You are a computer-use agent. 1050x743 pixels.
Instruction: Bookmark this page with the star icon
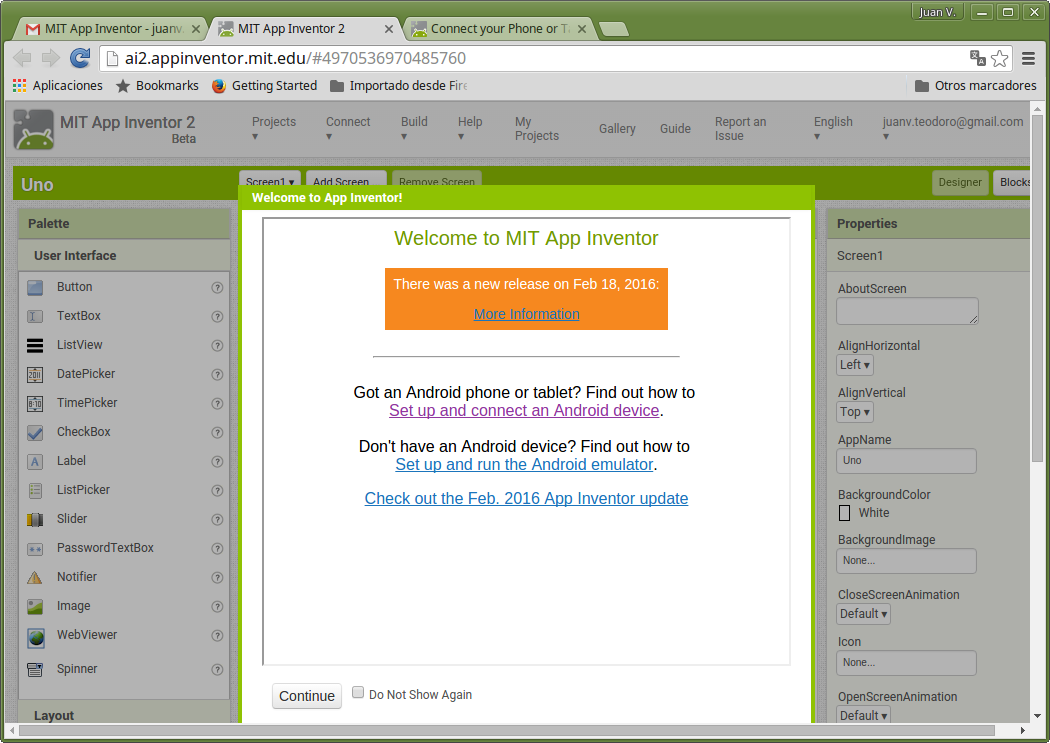999,58
